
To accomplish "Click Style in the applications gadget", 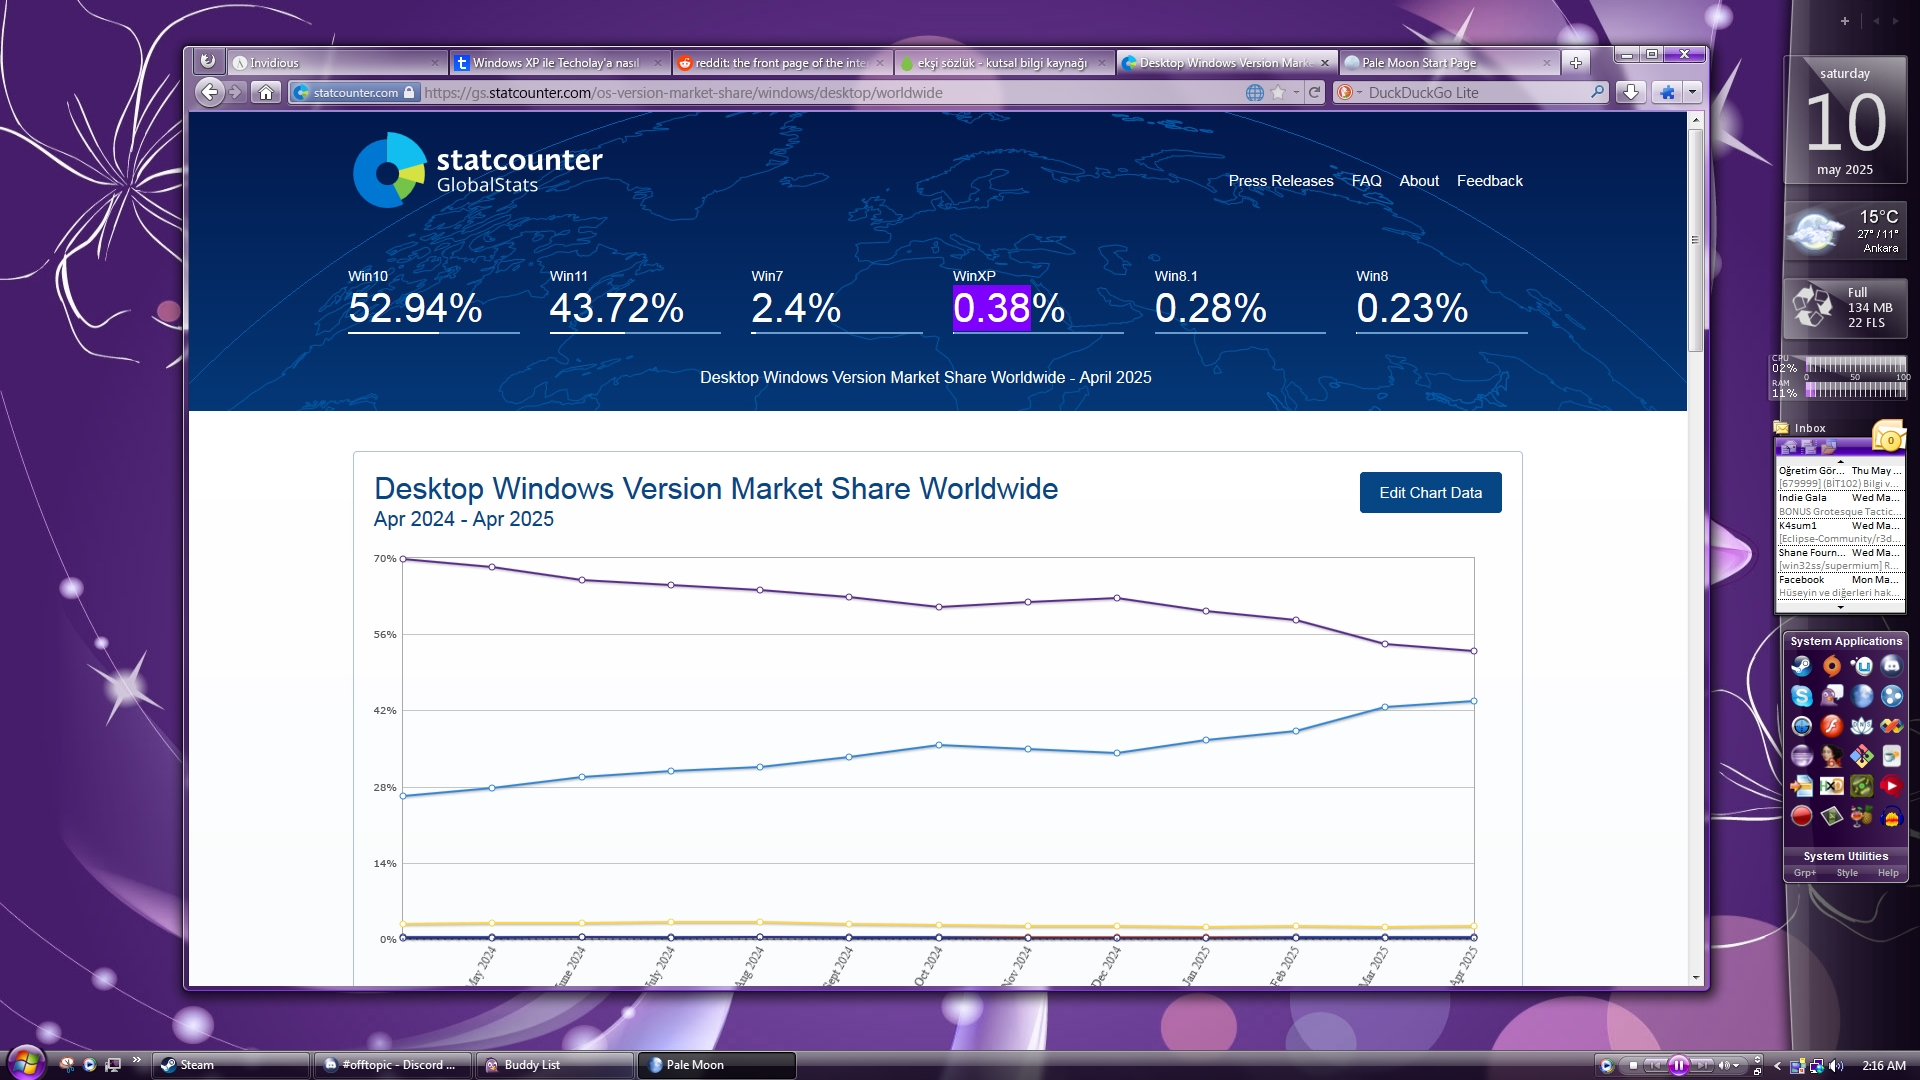I will click(x=1847, y=873).
